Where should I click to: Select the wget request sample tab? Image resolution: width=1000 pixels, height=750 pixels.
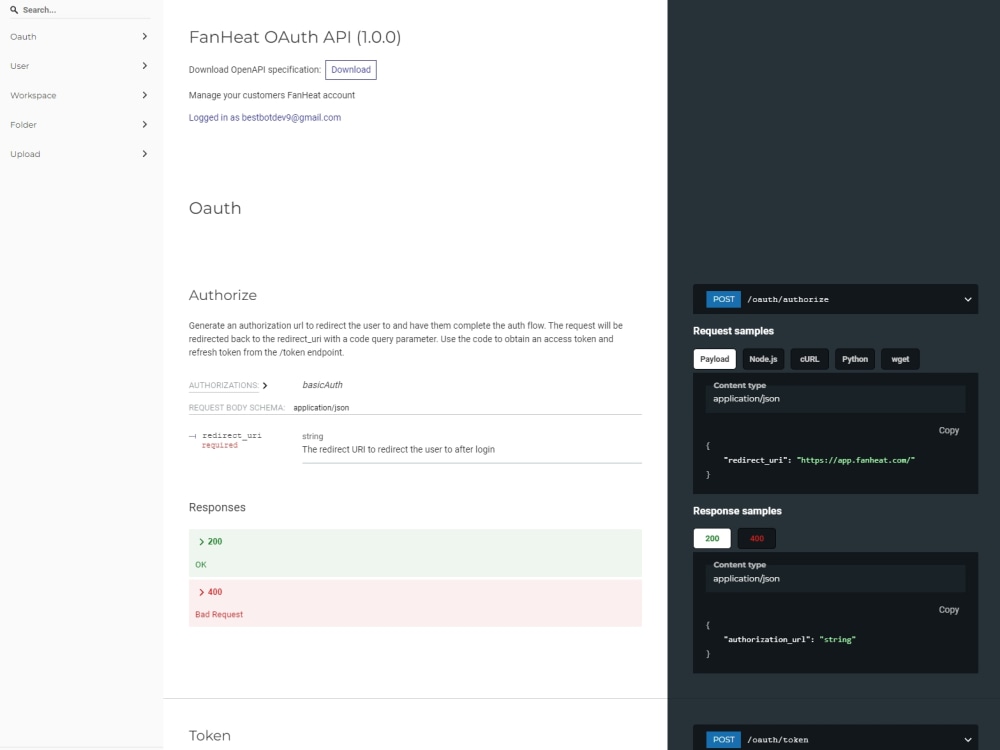900,359
